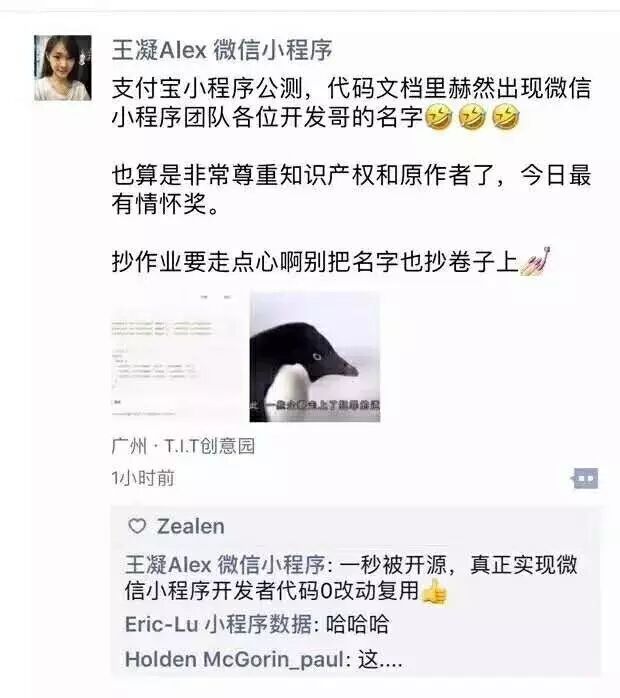The height and width of the screenshot is (698, 620).
Task: Tap the 一秒被开源 comment text
Action: pos(351,578)
